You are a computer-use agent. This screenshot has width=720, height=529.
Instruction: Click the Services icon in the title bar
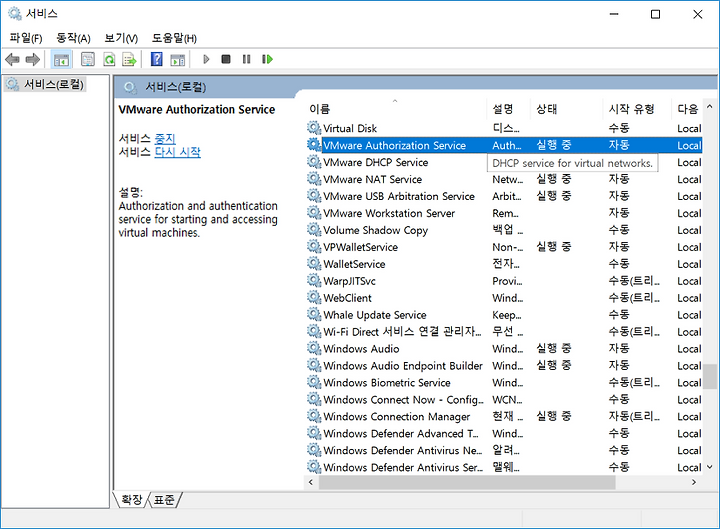tap(15, 14)
